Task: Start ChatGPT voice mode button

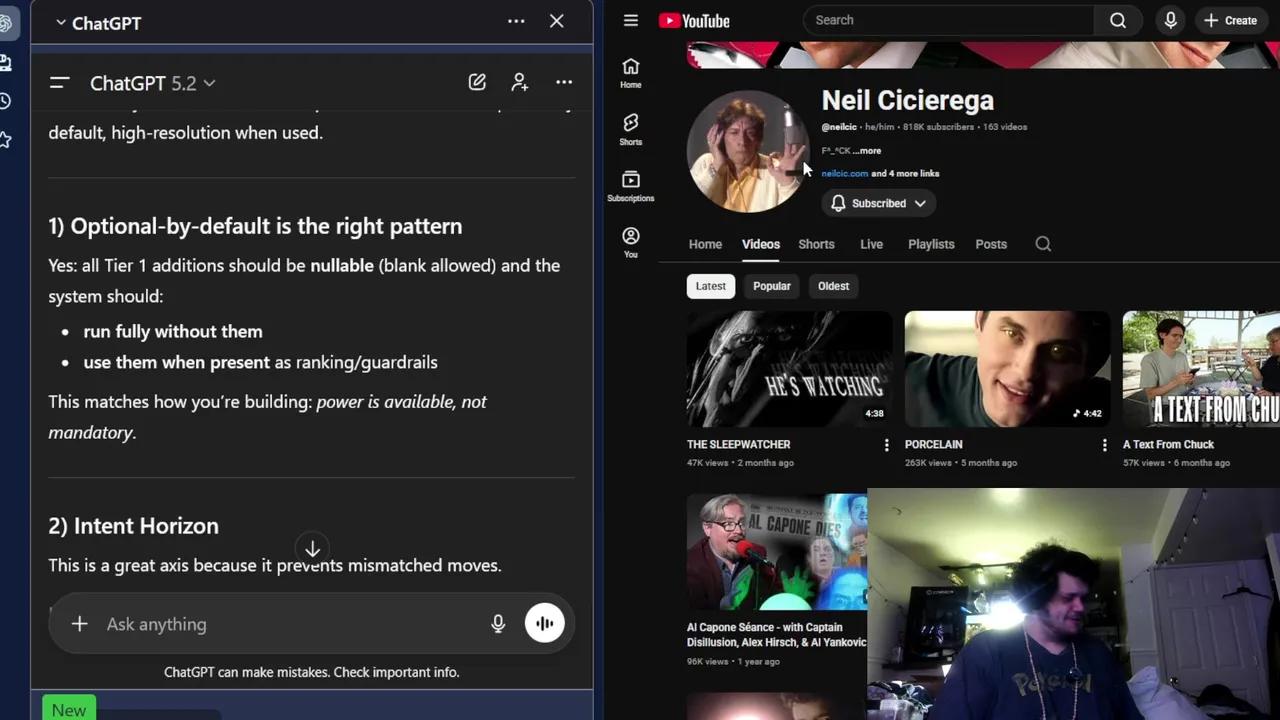Action: coord(545,623)
